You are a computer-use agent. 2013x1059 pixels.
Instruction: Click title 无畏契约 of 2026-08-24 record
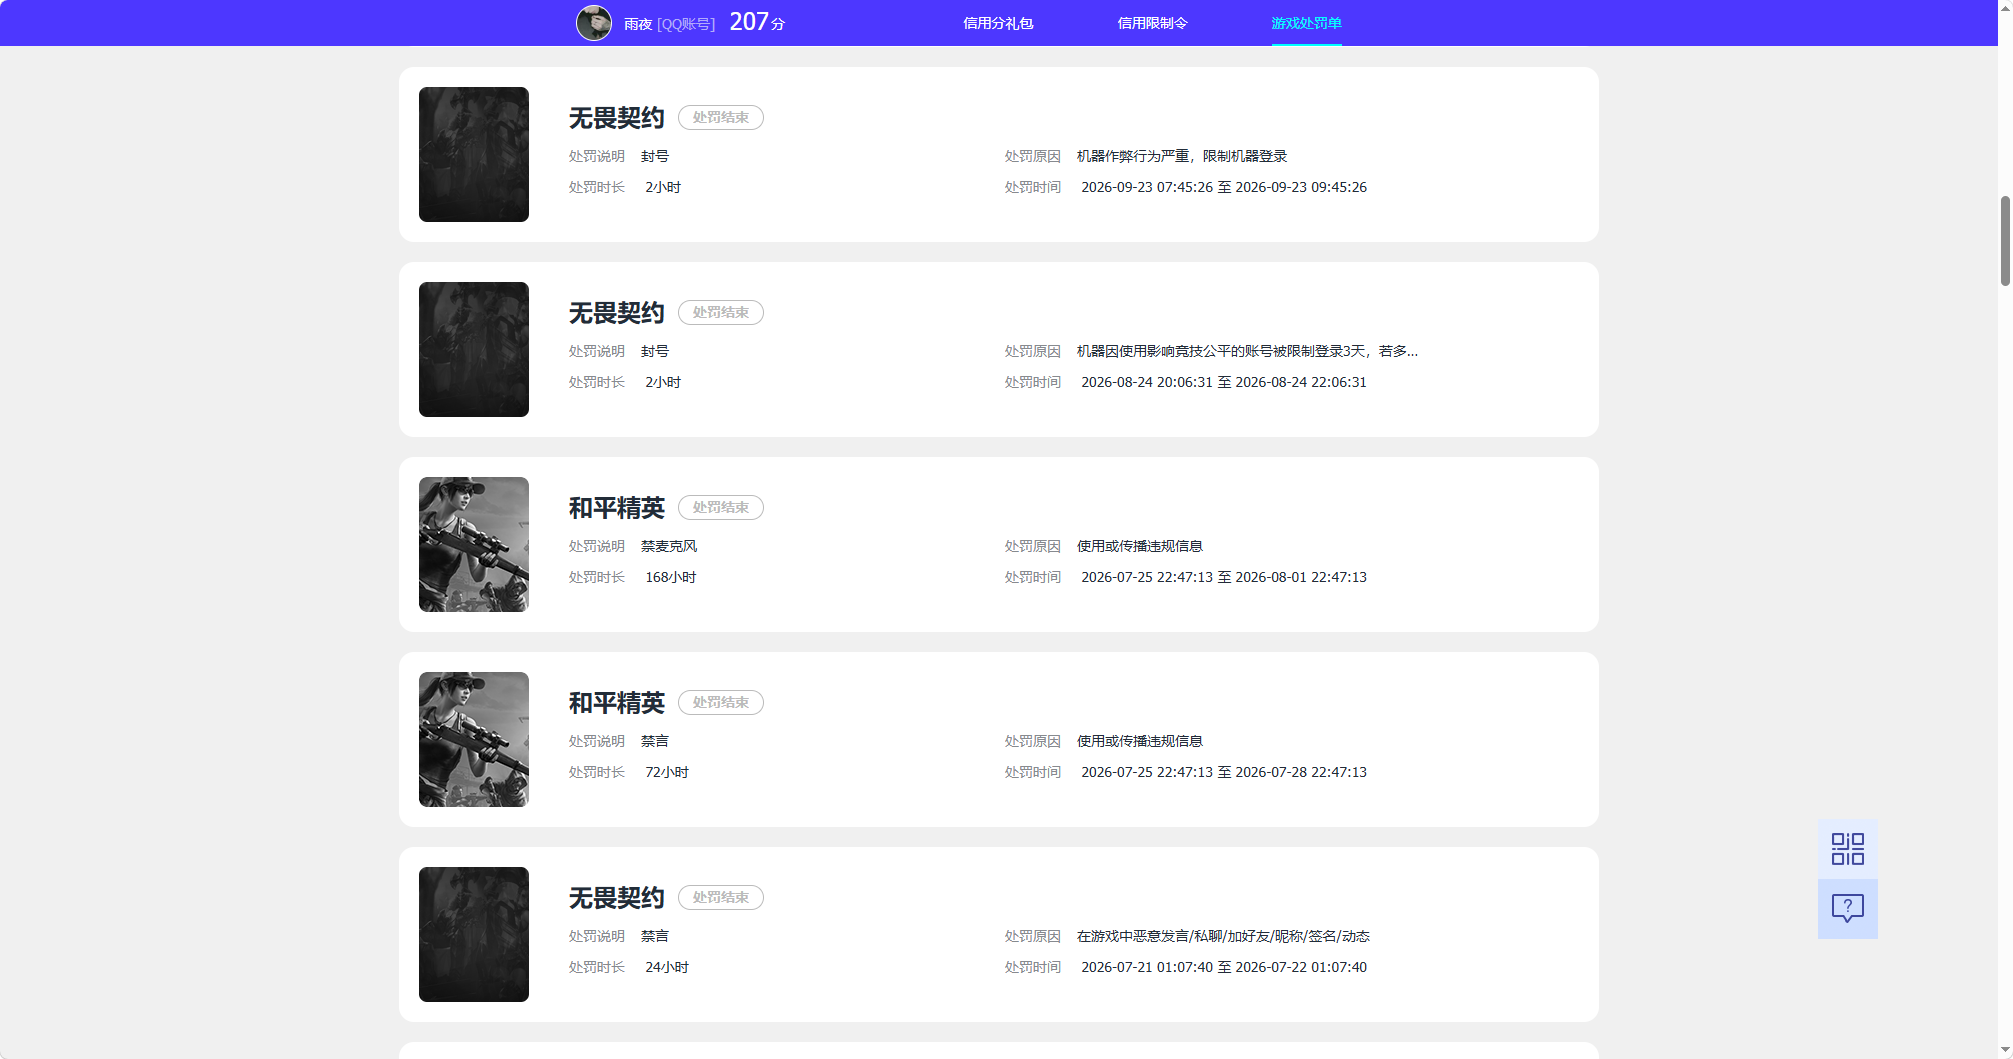pyautogui.click(x=617, y=313)
